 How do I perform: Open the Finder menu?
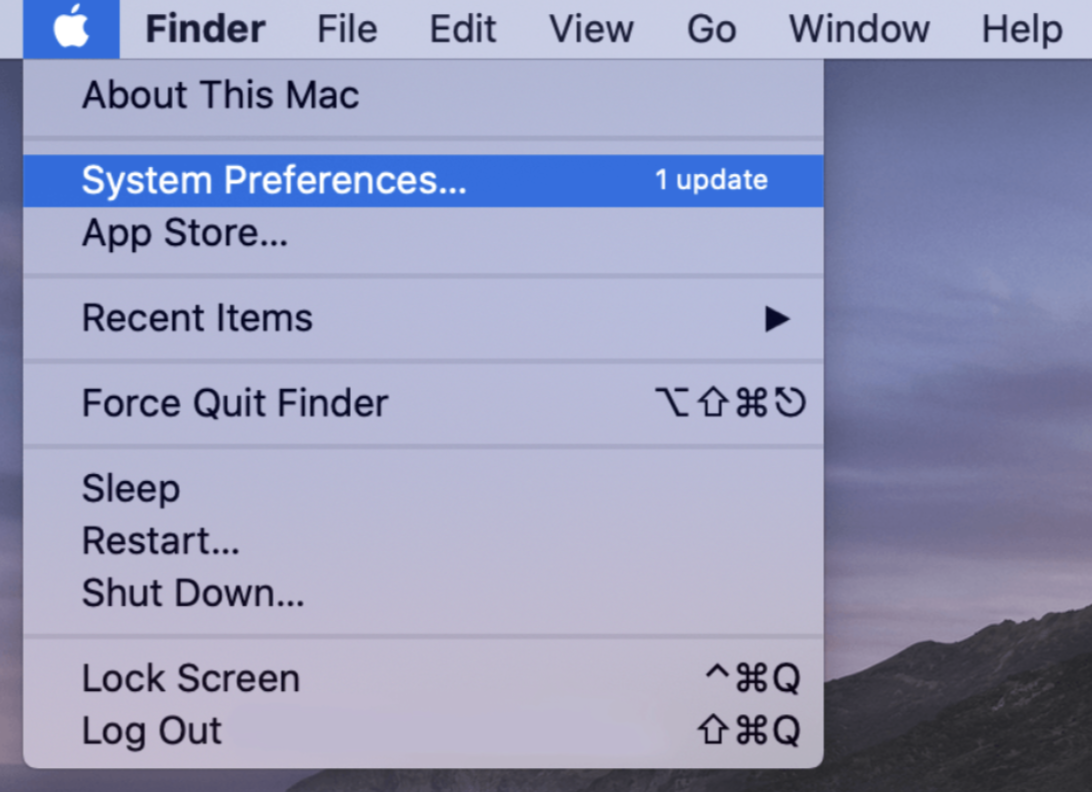pyautogui.click(x=205, y=30)
